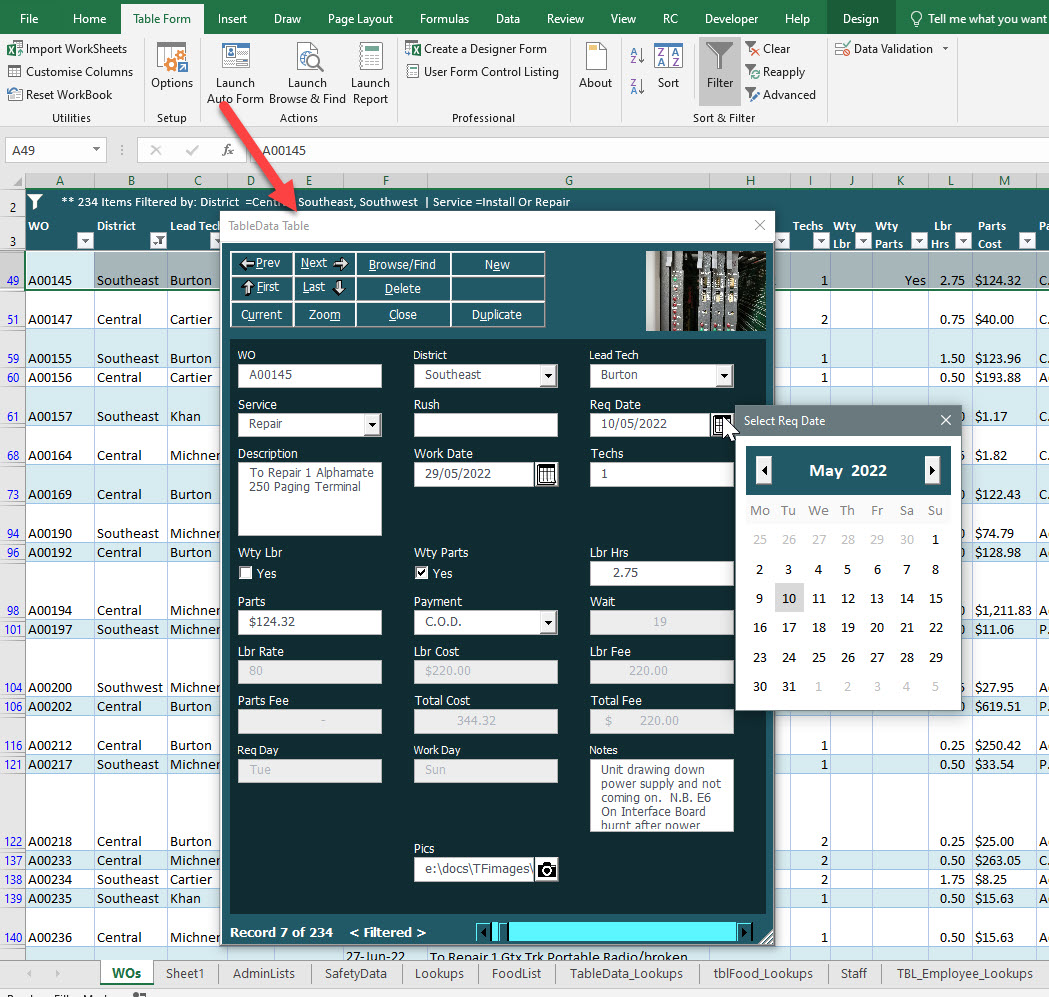The width and height of the screenshot is (1049, 997).
Task: Uncheck the Wty Parts Yes checkbox
Action: pos(421,573)
